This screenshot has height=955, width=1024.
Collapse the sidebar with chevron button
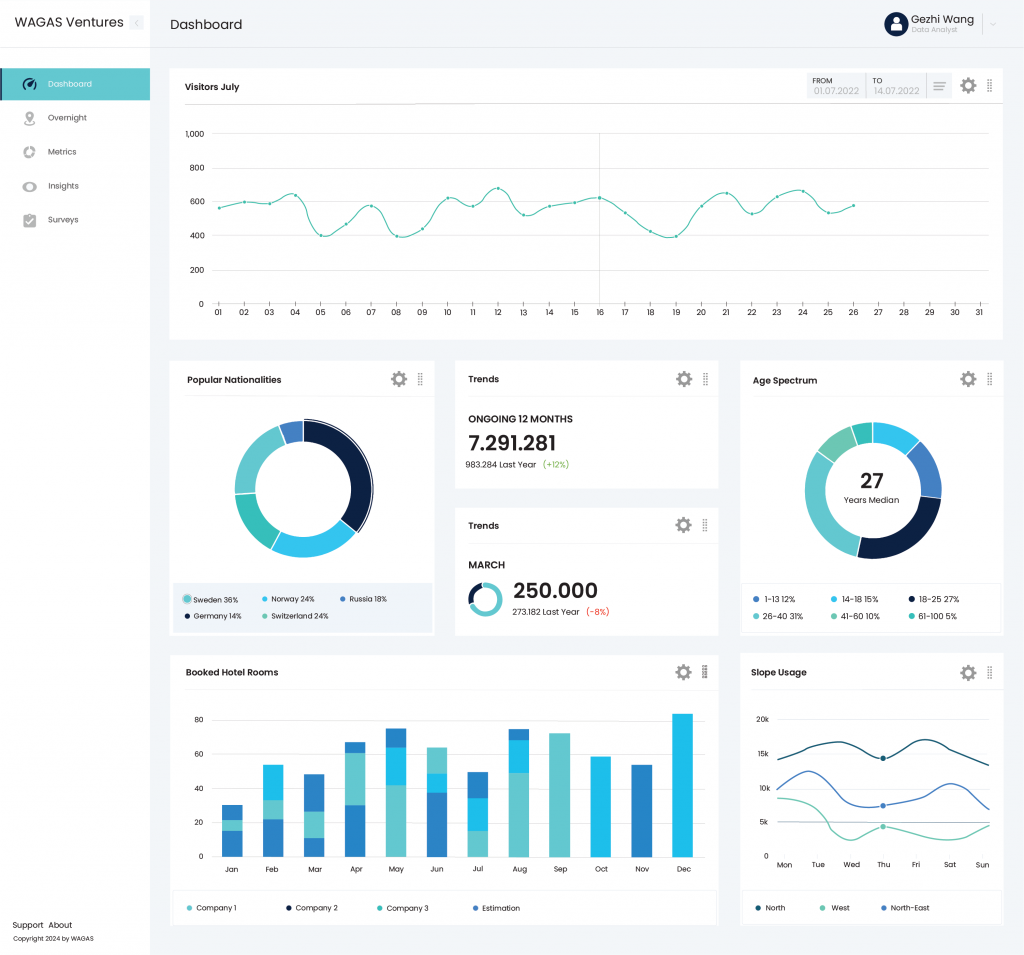coord(137,23)
